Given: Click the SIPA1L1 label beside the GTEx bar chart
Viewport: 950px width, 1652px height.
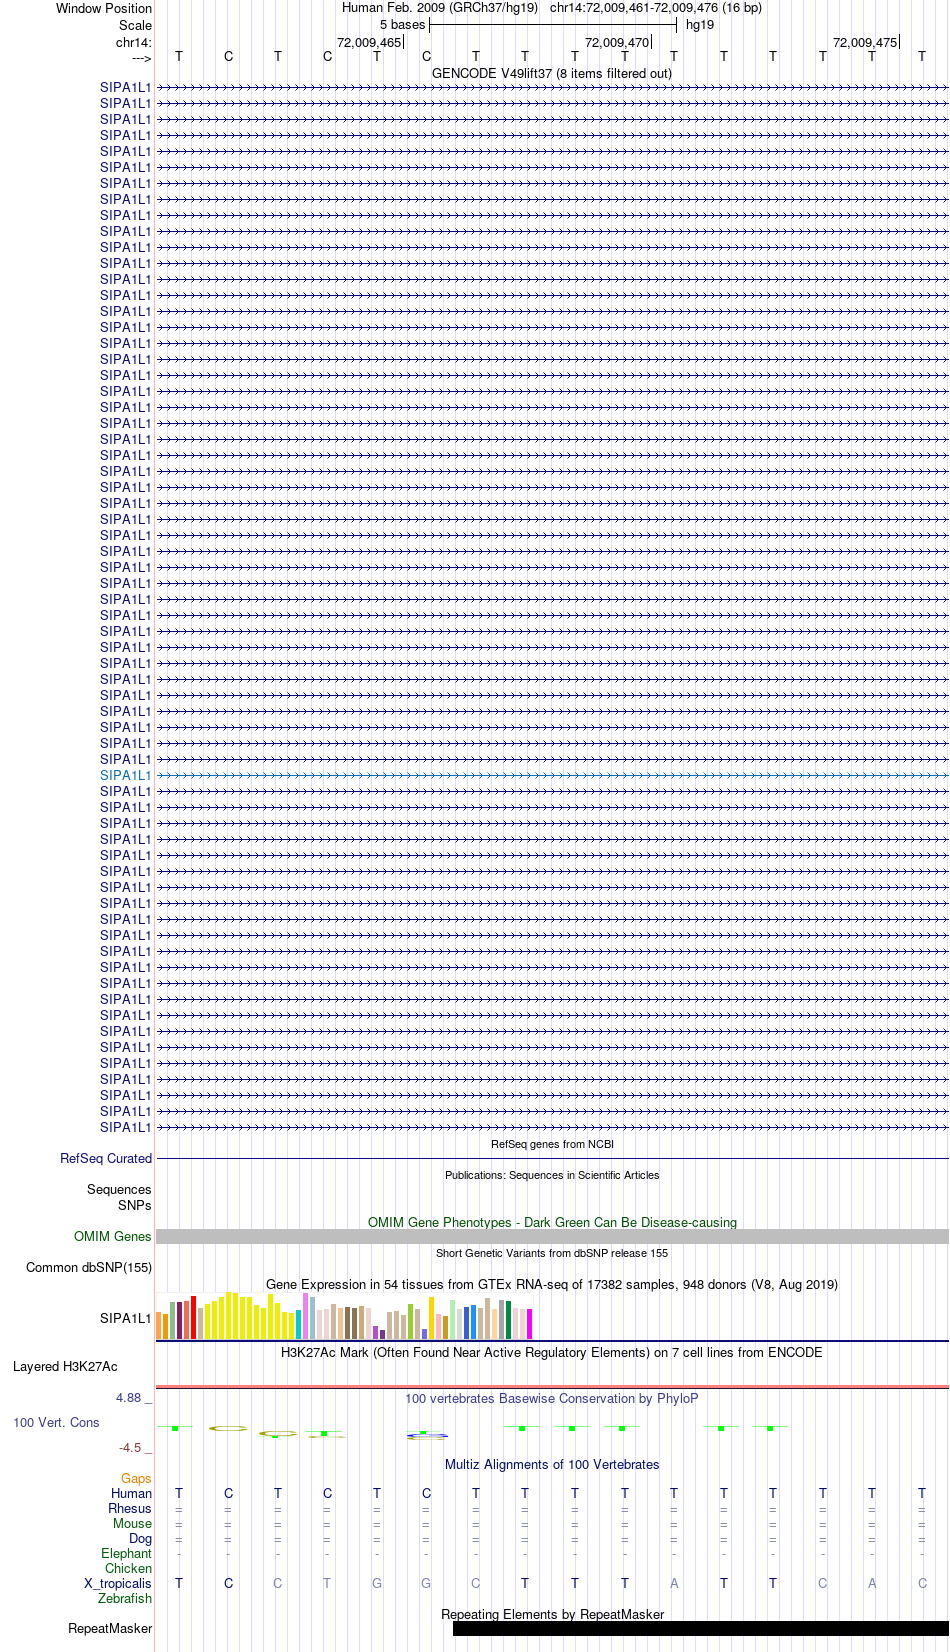Looking at the screenshot, I should click(x=126, y=1318).
